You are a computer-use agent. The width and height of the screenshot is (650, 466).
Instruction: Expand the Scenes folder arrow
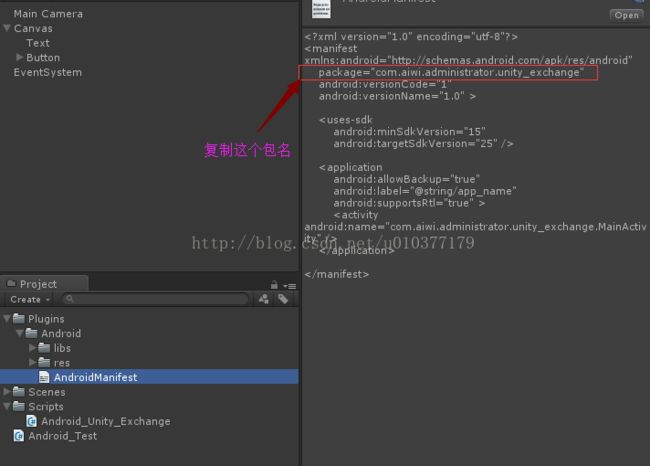[7, 391]
